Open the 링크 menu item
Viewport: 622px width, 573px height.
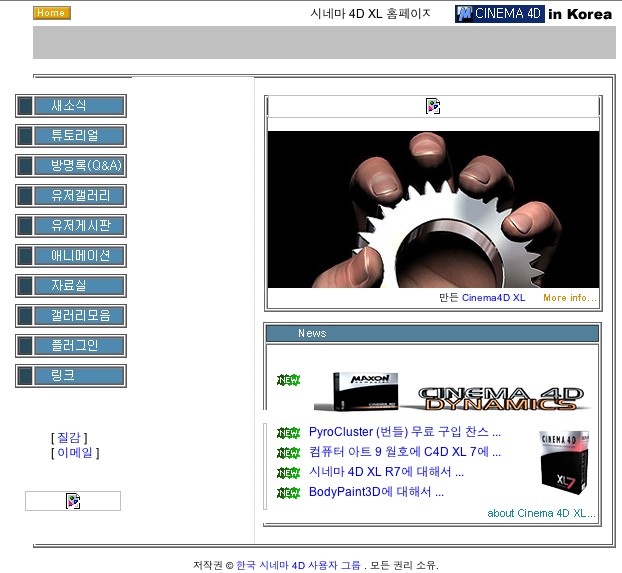pos(71,376)
